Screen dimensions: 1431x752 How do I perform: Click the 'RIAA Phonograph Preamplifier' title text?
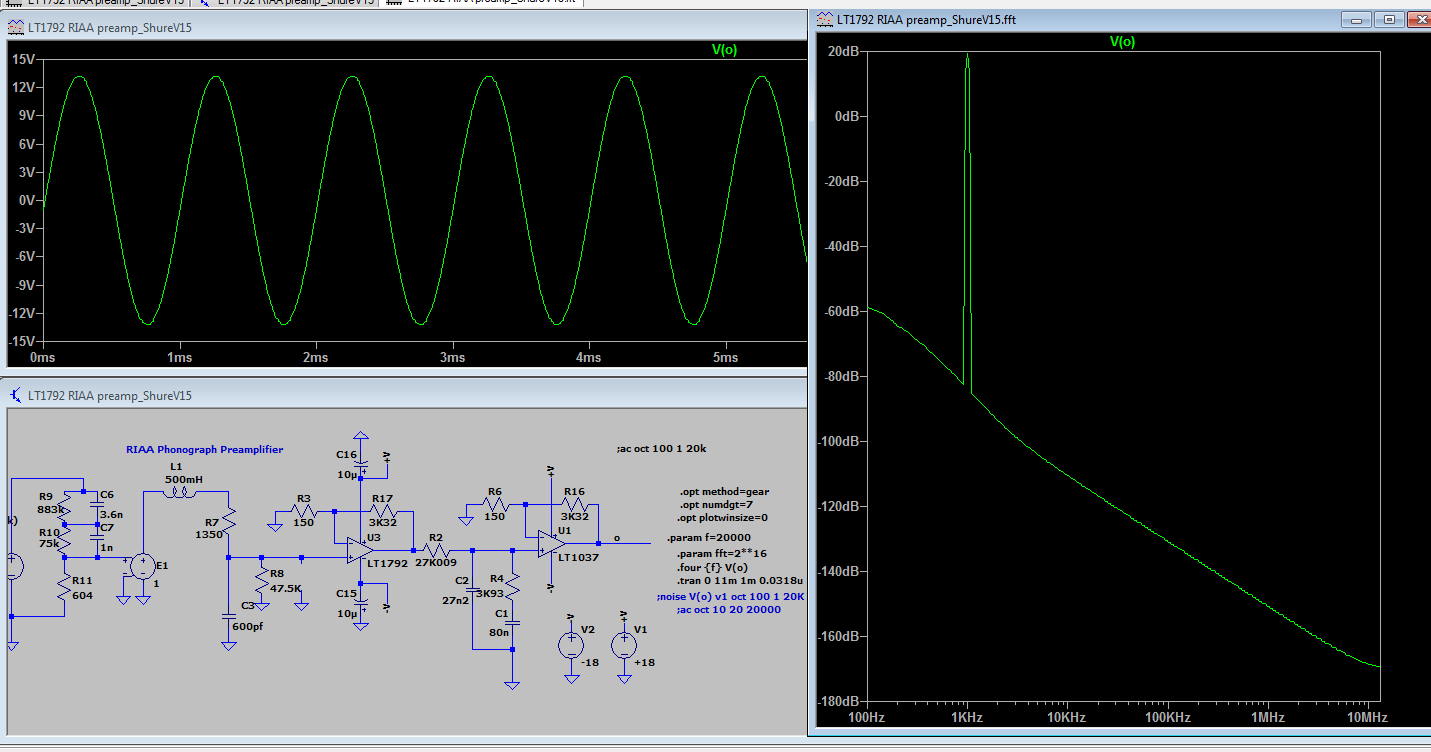[x=204, y=450]
